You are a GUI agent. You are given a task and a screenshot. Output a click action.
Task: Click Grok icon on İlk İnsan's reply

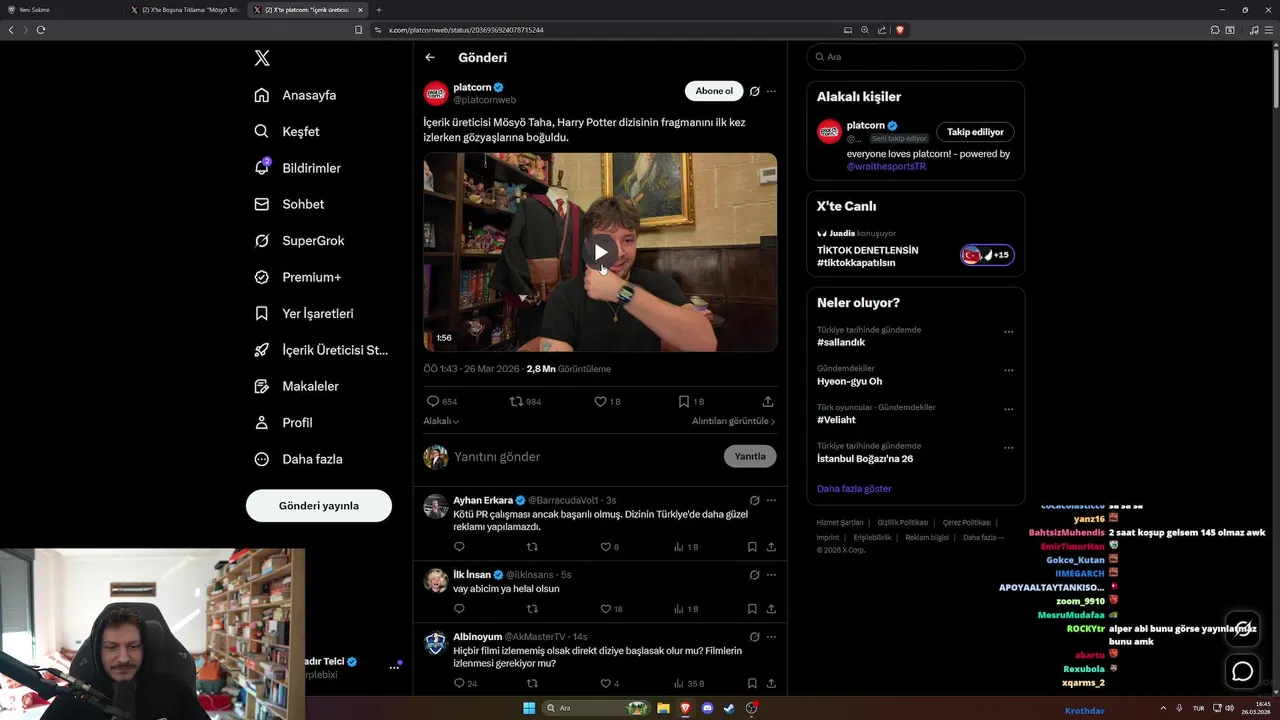click(755, 575)
